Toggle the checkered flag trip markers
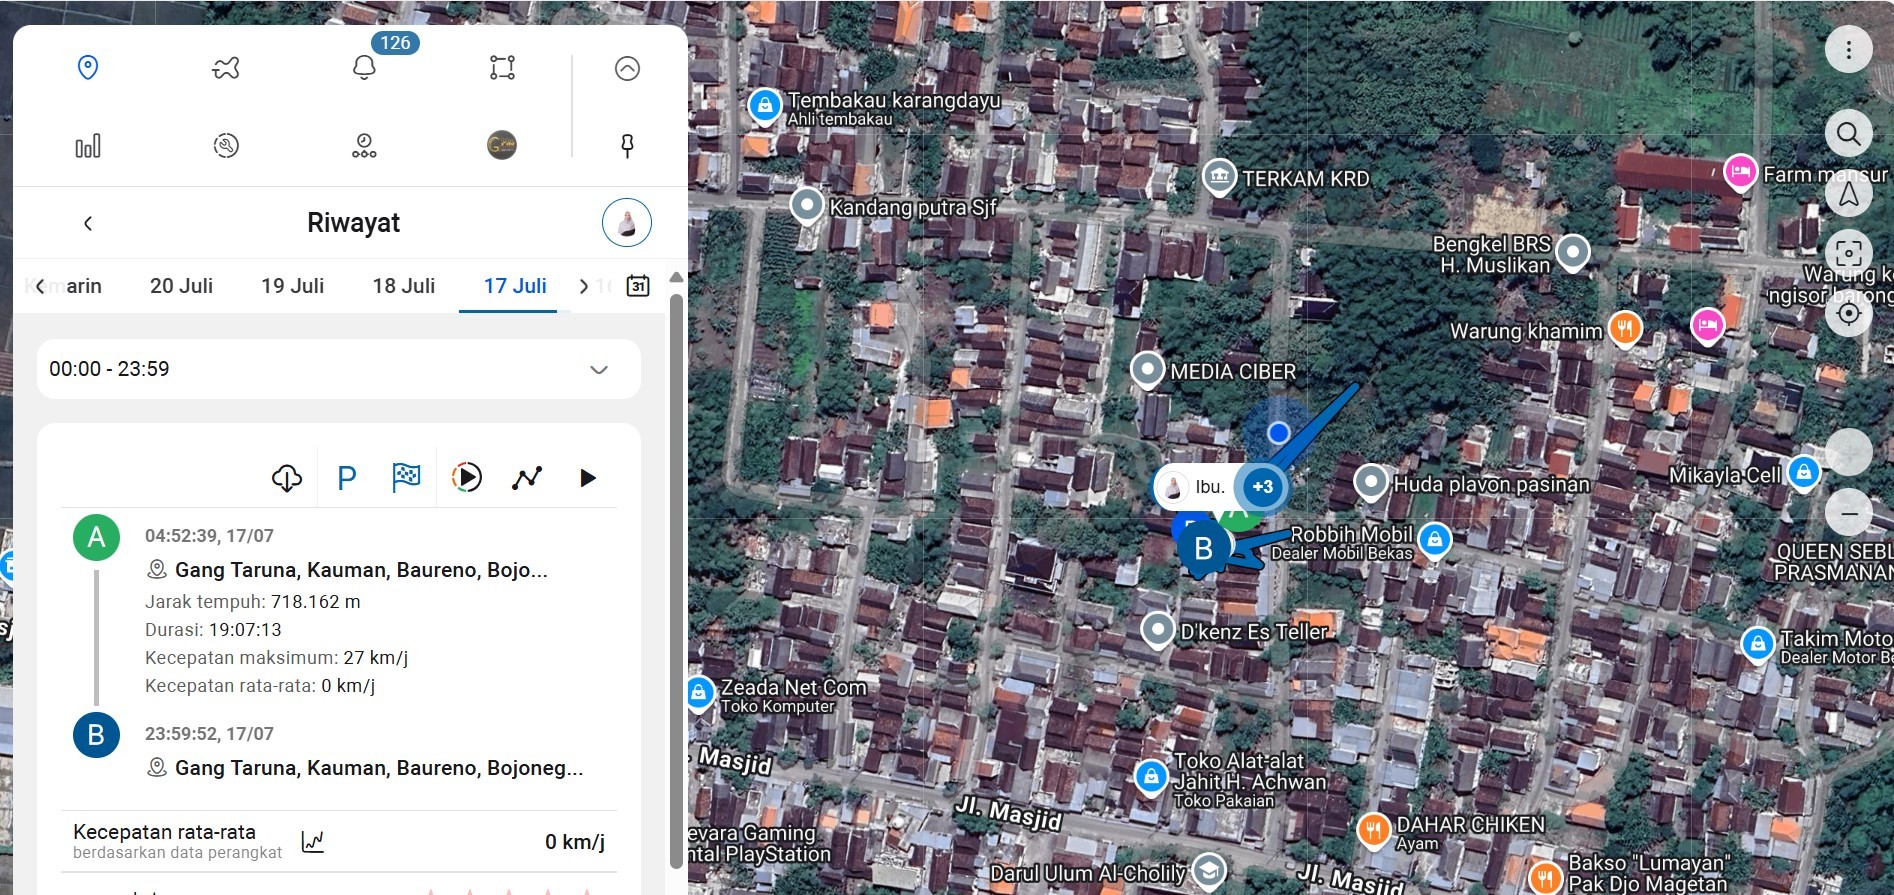This screenshot has height=895, width=1894. coord(406,478)
